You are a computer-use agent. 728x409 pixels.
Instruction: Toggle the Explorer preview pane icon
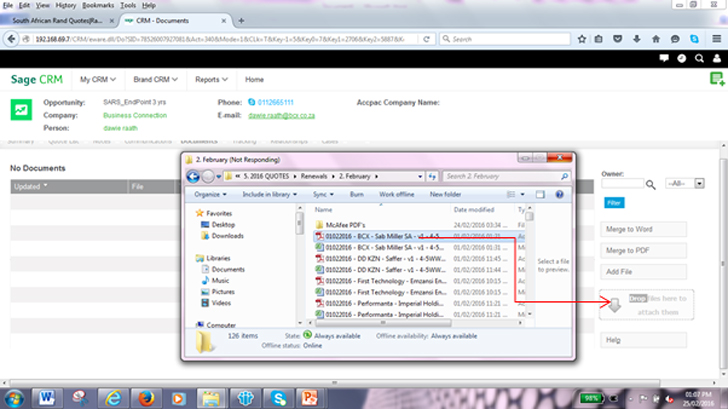(540, 194)
